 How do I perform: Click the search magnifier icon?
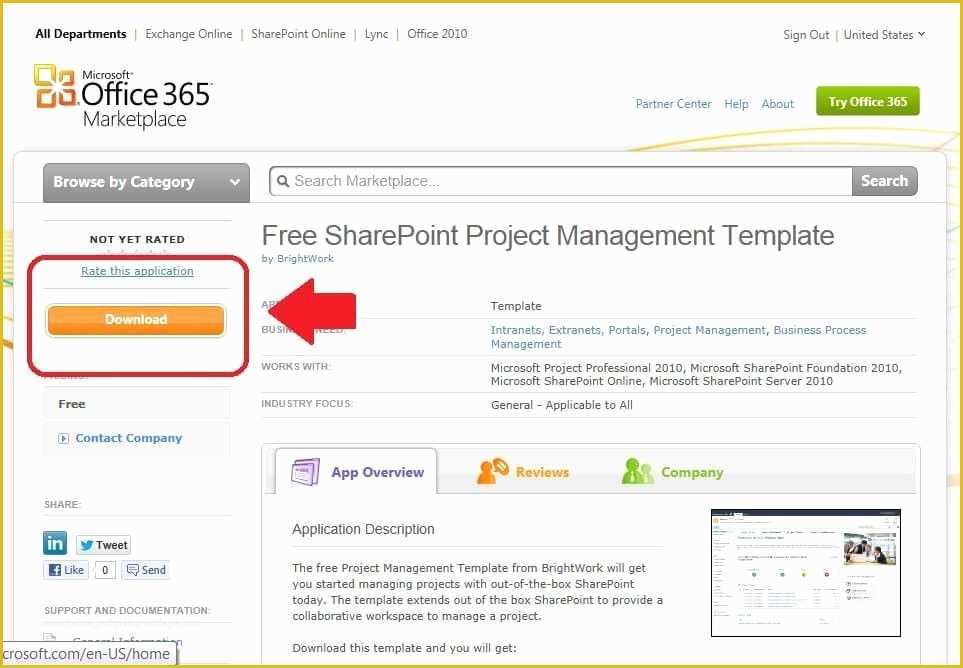(283, 181)
